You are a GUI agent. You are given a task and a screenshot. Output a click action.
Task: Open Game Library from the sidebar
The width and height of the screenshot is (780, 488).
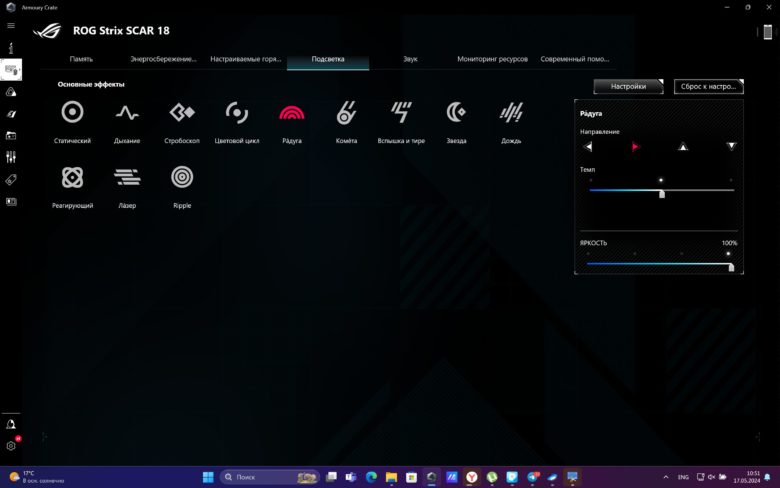(x=11, y=135)
